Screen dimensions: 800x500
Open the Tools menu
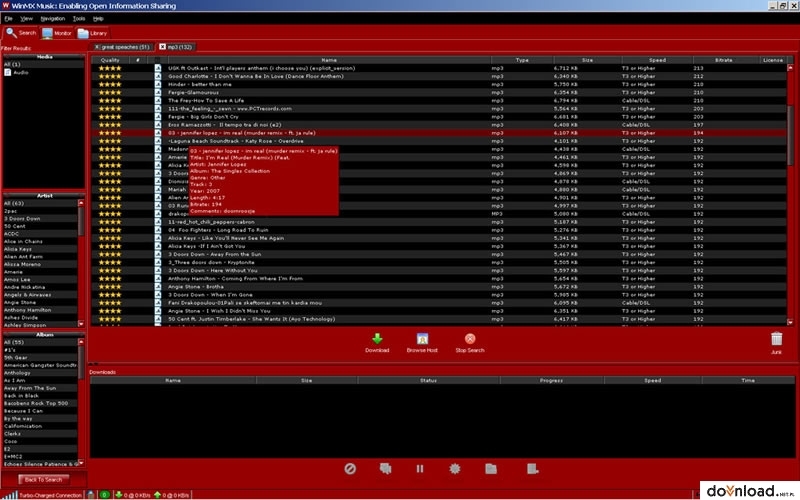(79, 18)
